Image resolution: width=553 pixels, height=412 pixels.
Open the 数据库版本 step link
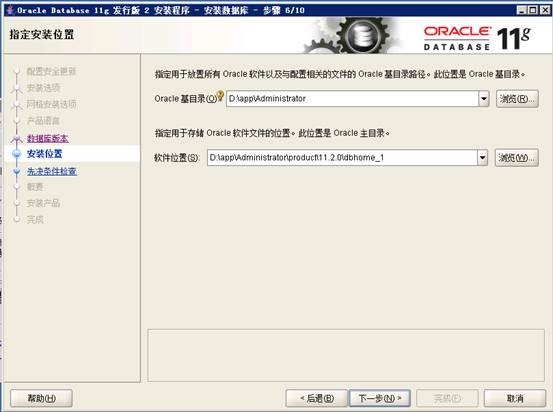click(x=48, y=138)
